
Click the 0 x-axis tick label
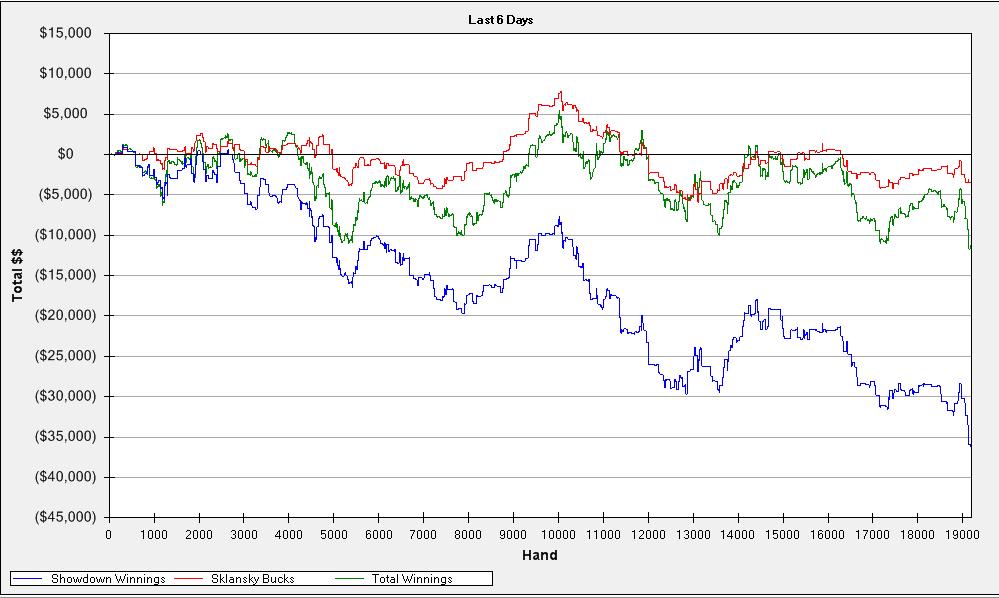[109, 534]
